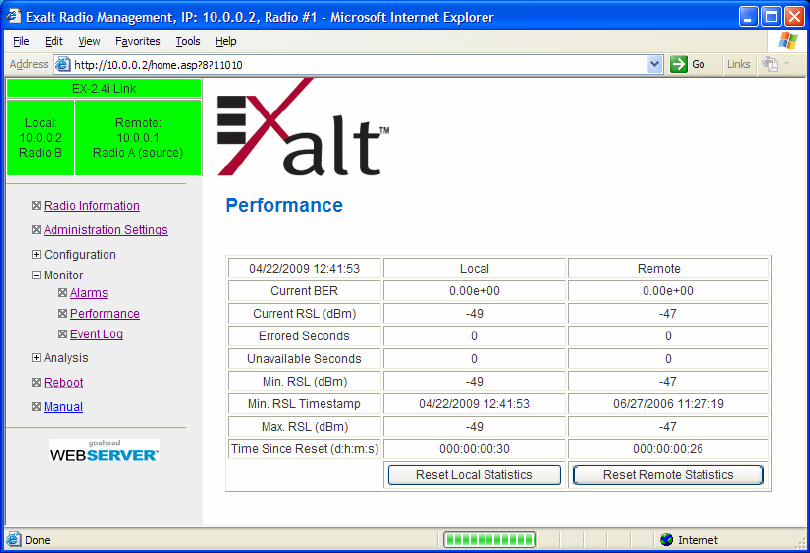Click the box icon beside Reboot

click(36, 382)
